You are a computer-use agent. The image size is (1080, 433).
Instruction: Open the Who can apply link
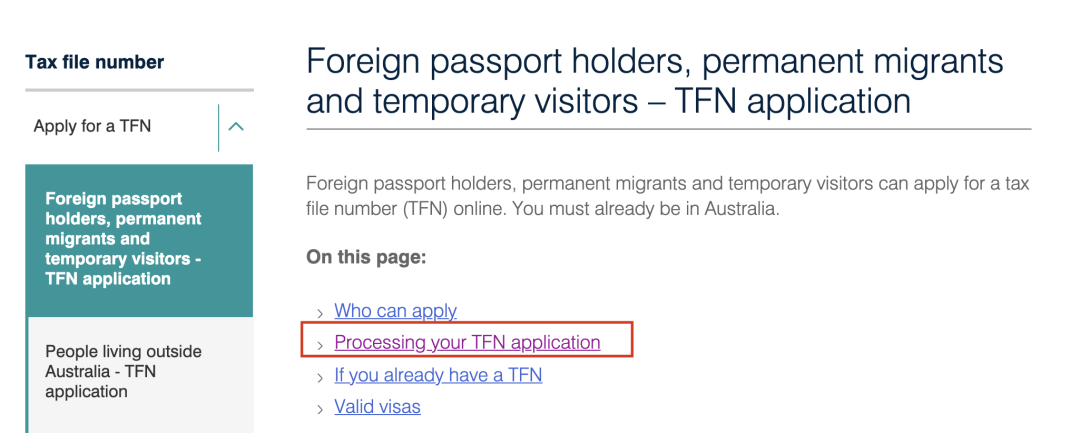pos(395,311)
